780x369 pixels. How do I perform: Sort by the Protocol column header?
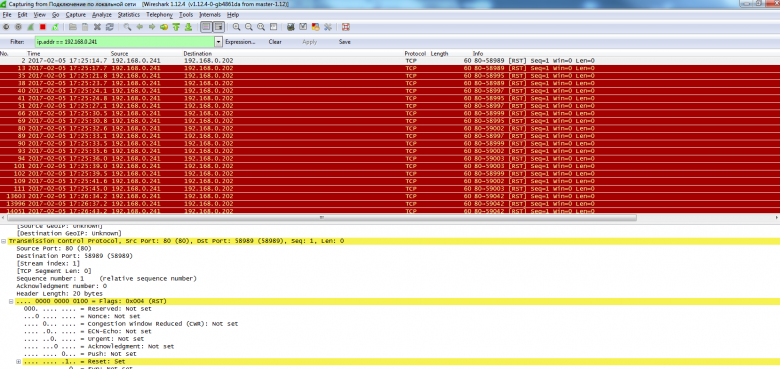[415, 53]
